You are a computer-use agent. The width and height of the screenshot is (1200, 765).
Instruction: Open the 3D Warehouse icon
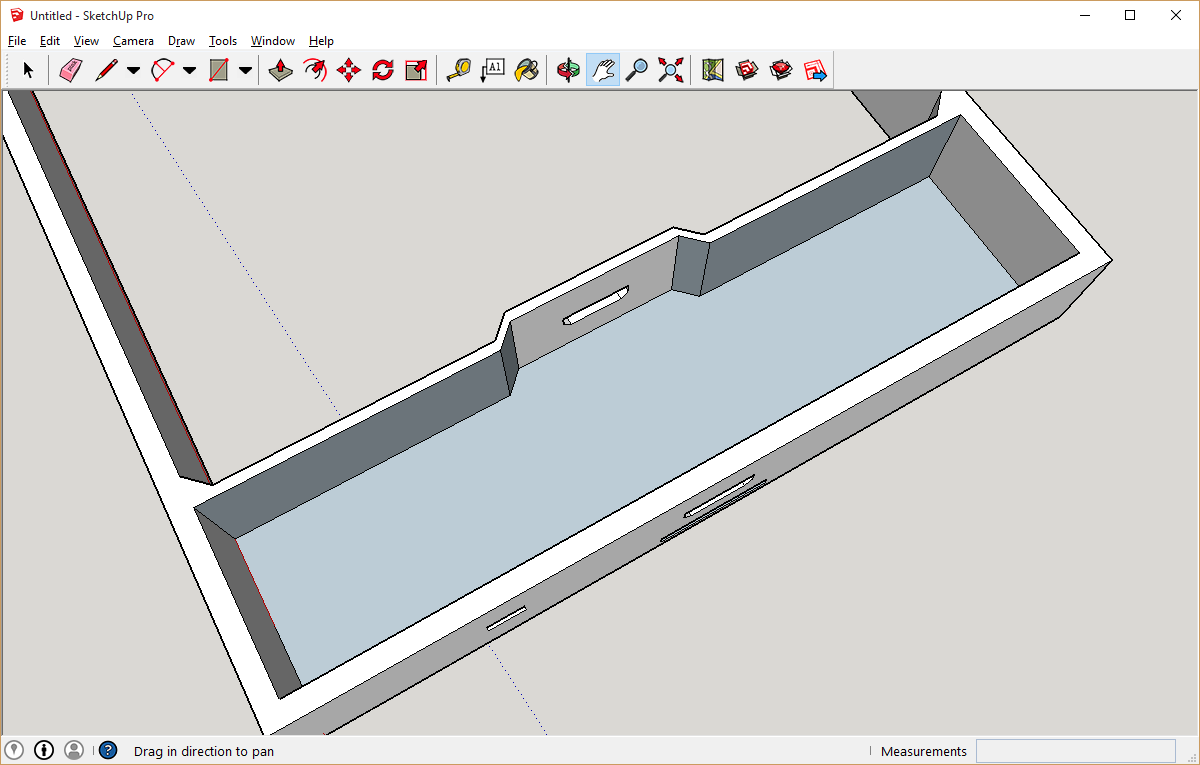(747, 70)
